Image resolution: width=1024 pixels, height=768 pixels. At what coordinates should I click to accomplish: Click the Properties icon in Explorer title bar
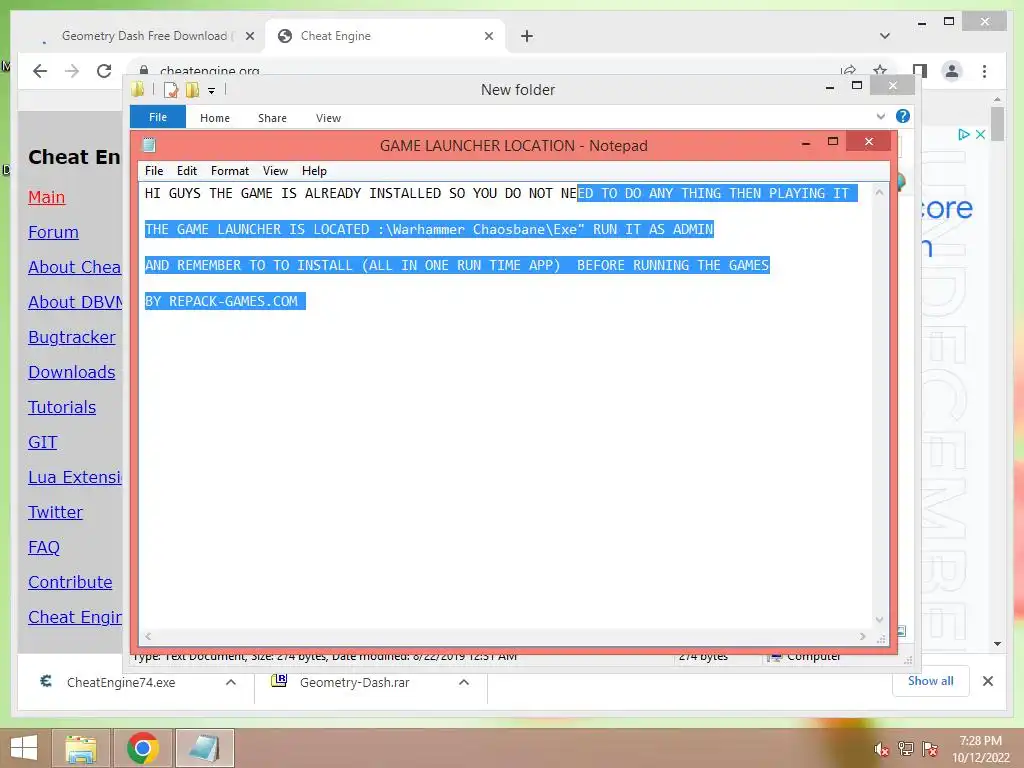pos(170,89)
